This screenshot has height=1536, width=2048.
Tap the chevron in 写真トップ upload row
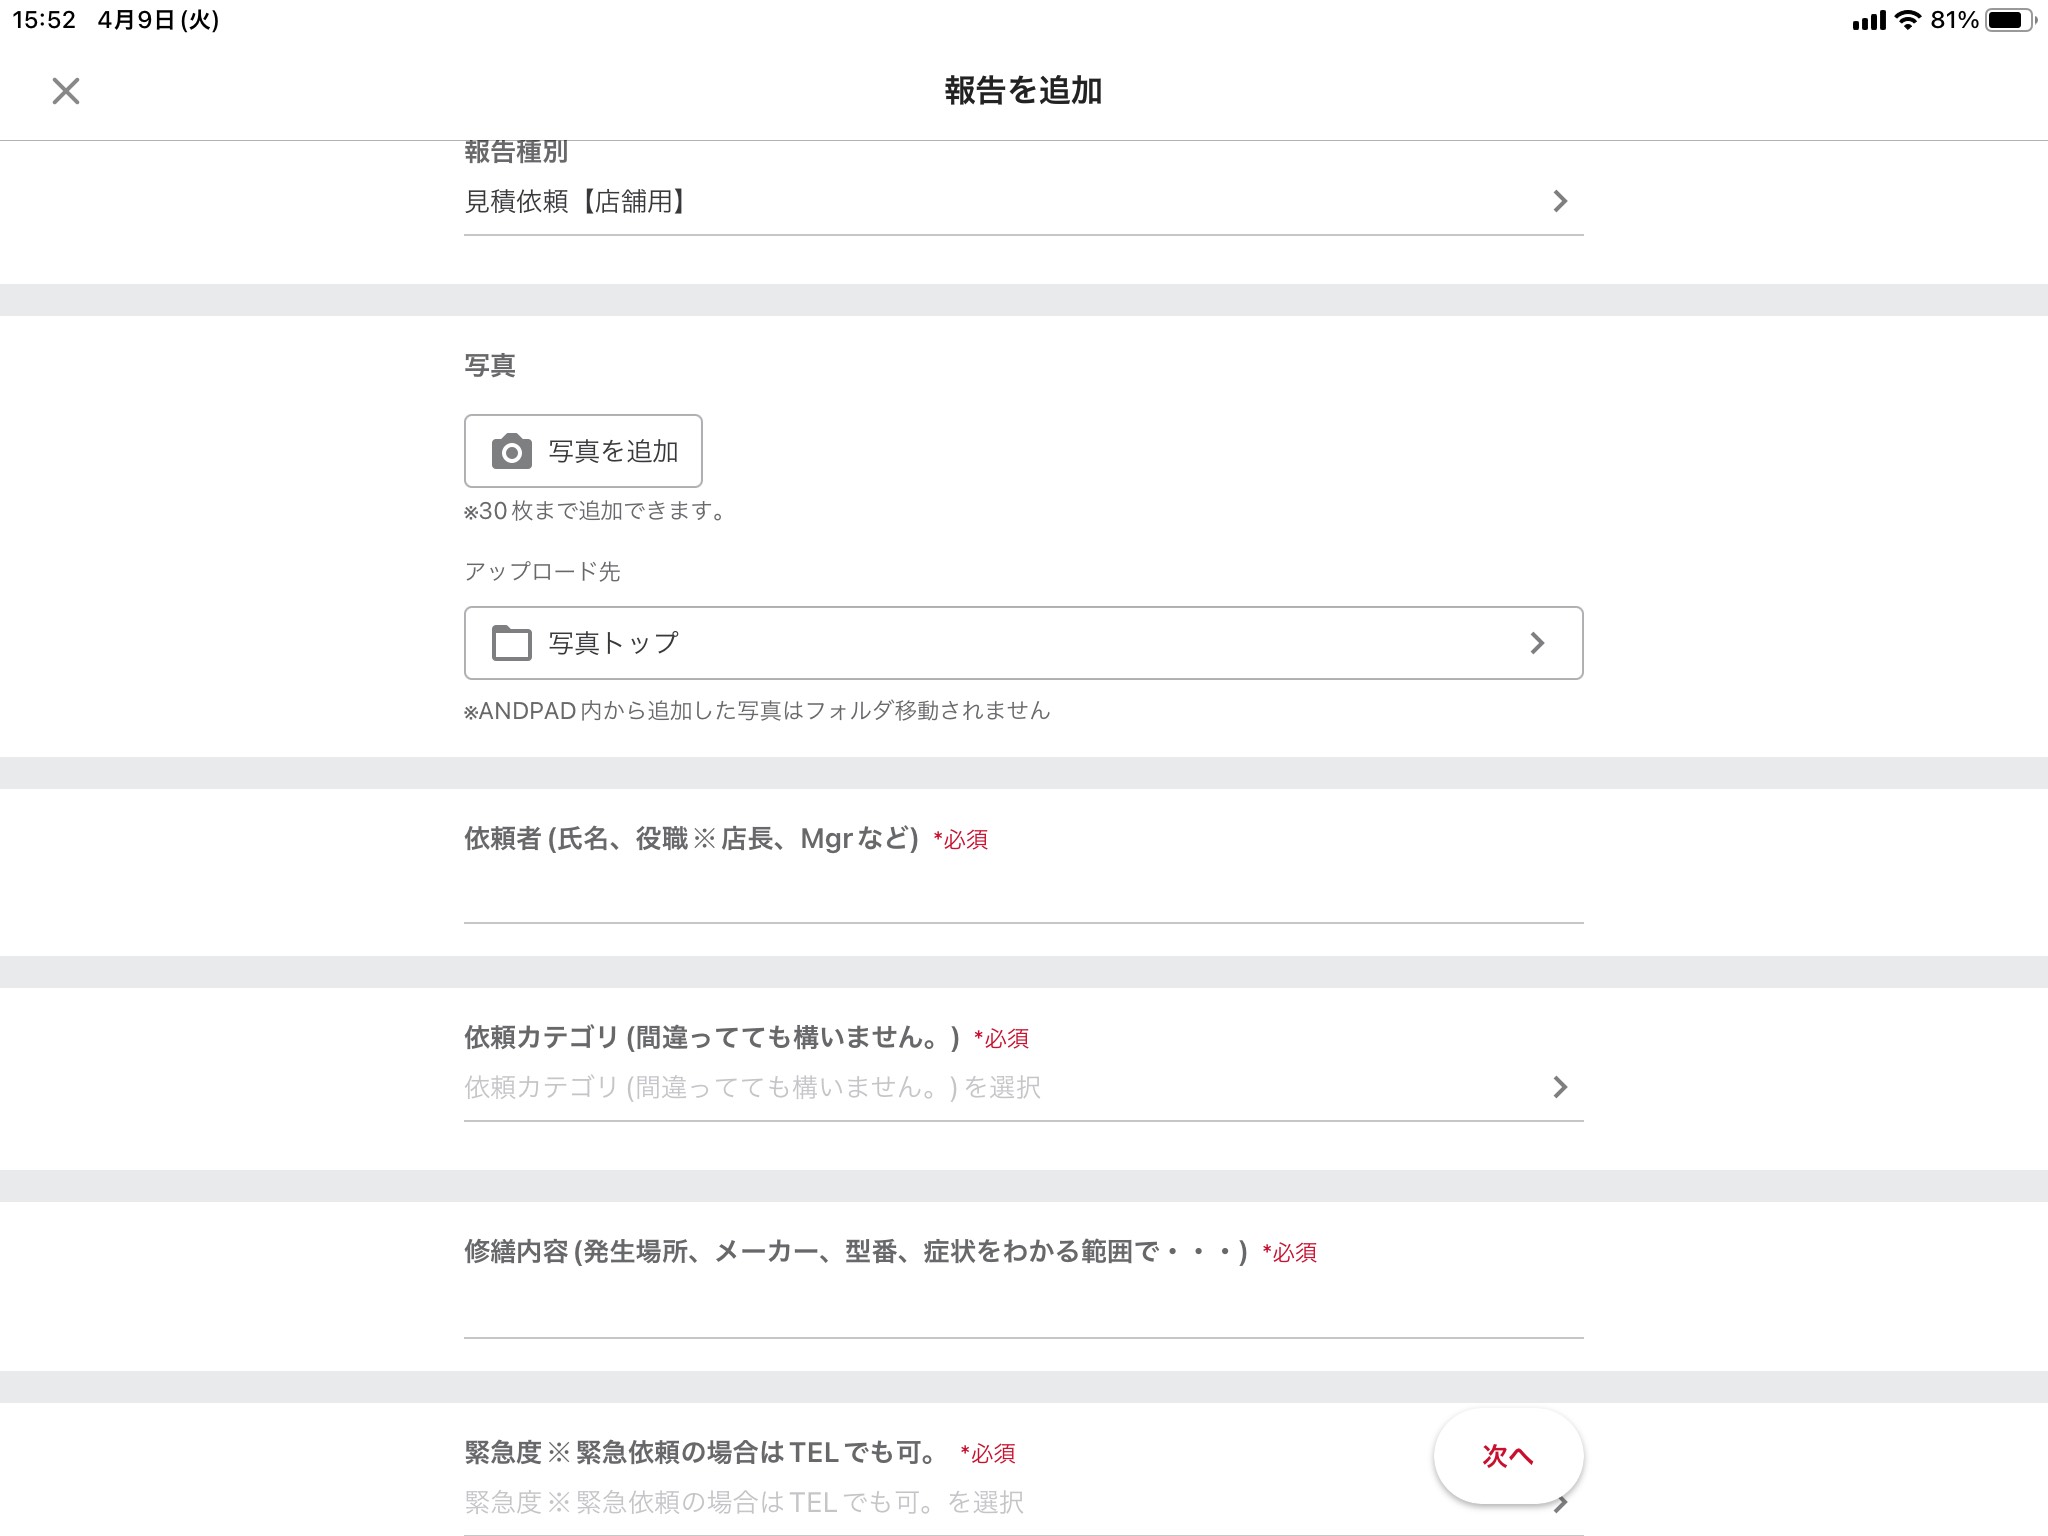click(1537, 643)
